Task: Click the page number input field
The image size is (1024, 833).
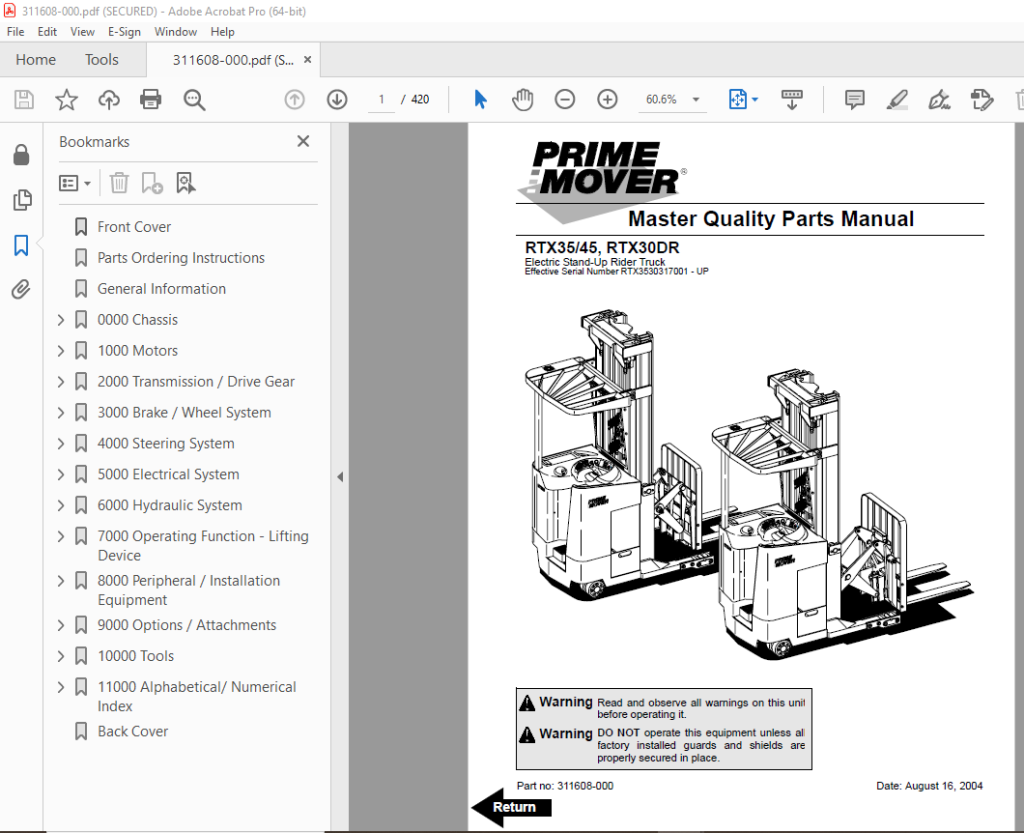Action: coord(381,100)
